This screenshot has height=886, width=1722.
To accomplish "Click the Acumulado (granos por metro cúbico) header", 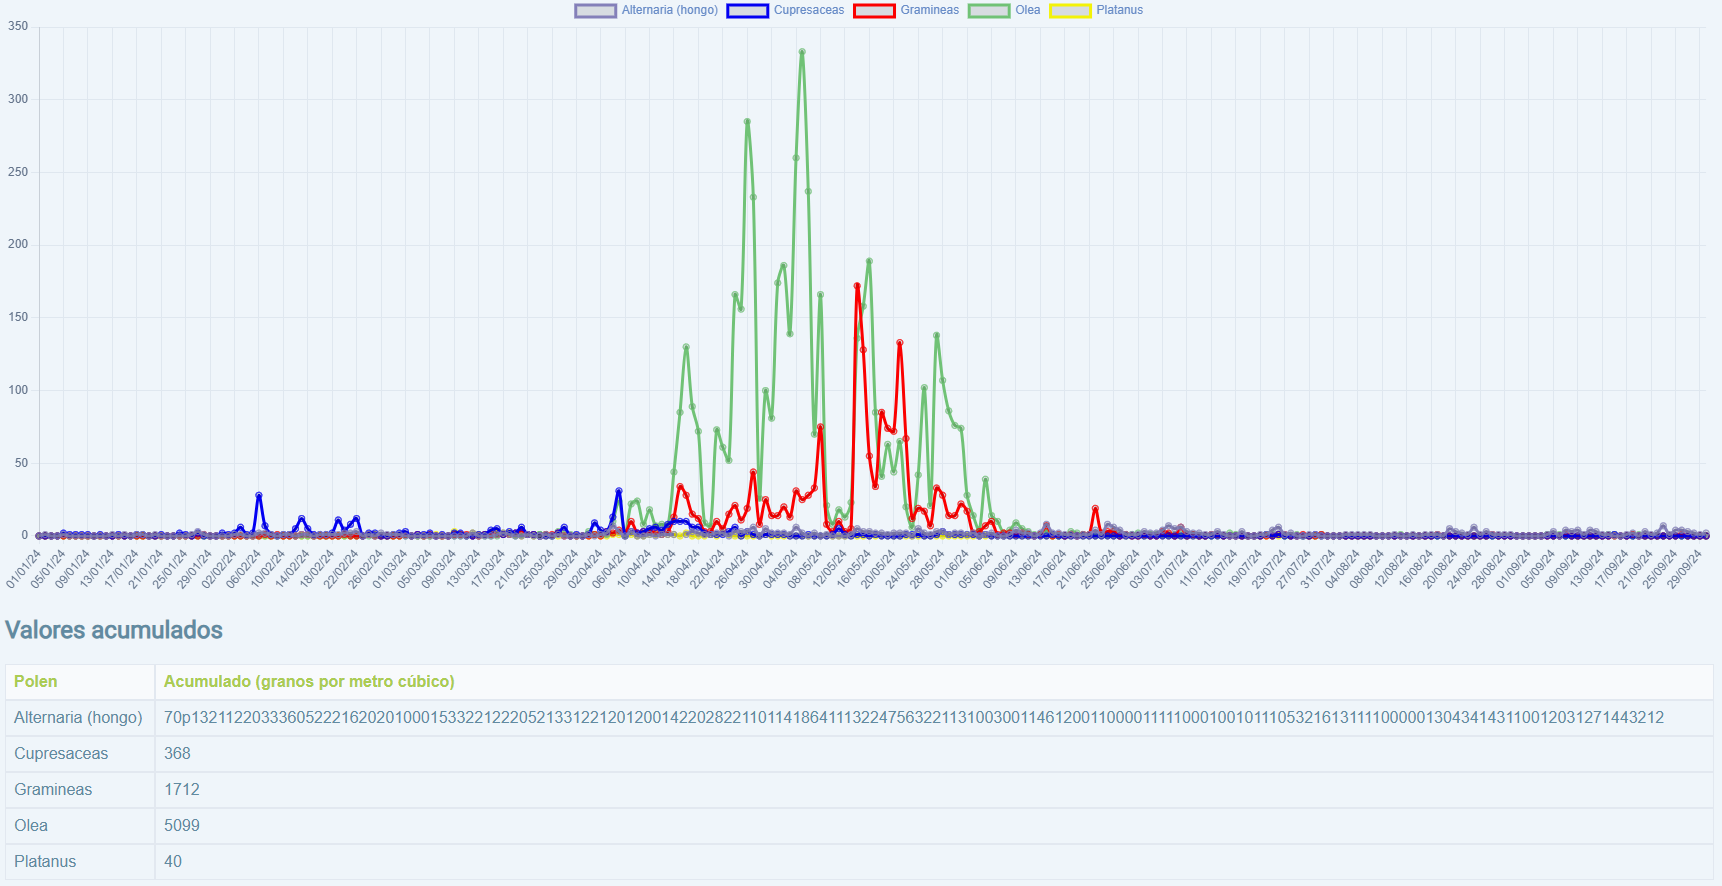I will (x=309, y=681).
